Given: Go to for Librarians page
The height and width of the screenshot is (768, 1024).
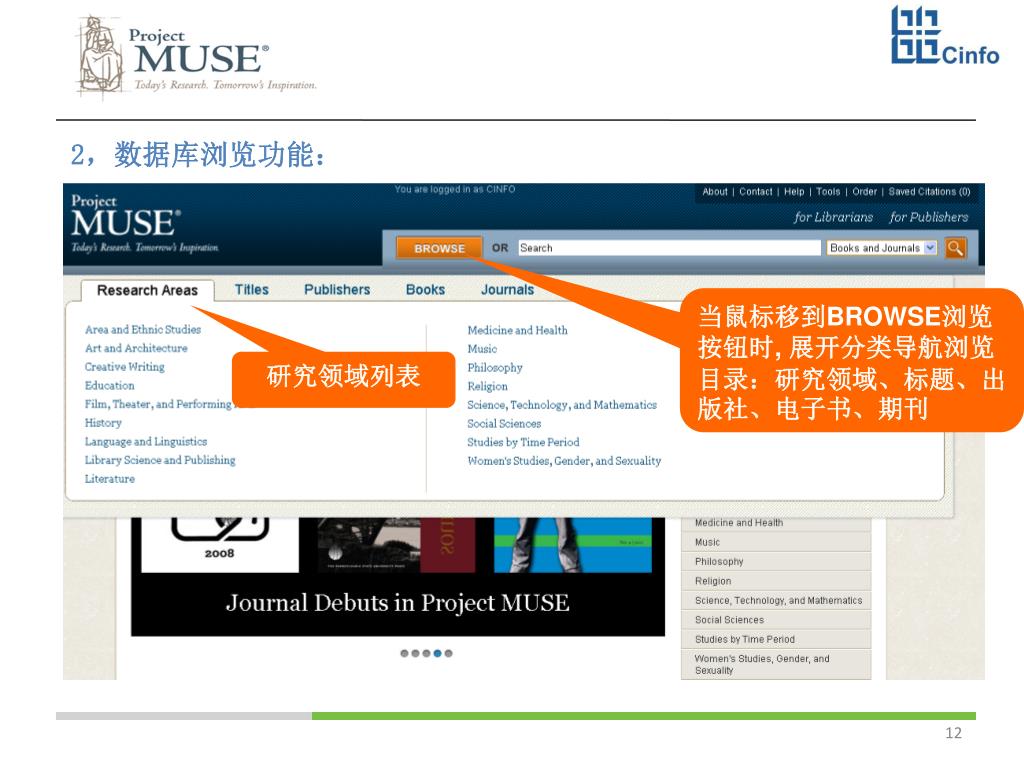Looking at the screenshot, I should [833, 217].
